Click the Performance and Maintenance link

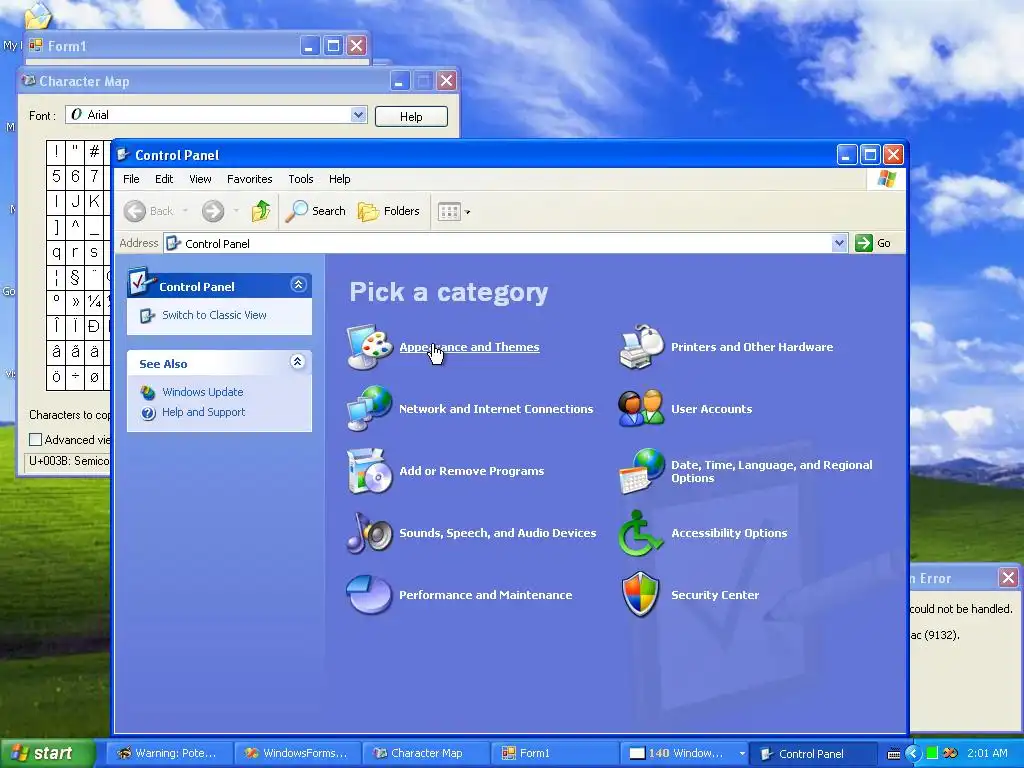pos(486,595)
